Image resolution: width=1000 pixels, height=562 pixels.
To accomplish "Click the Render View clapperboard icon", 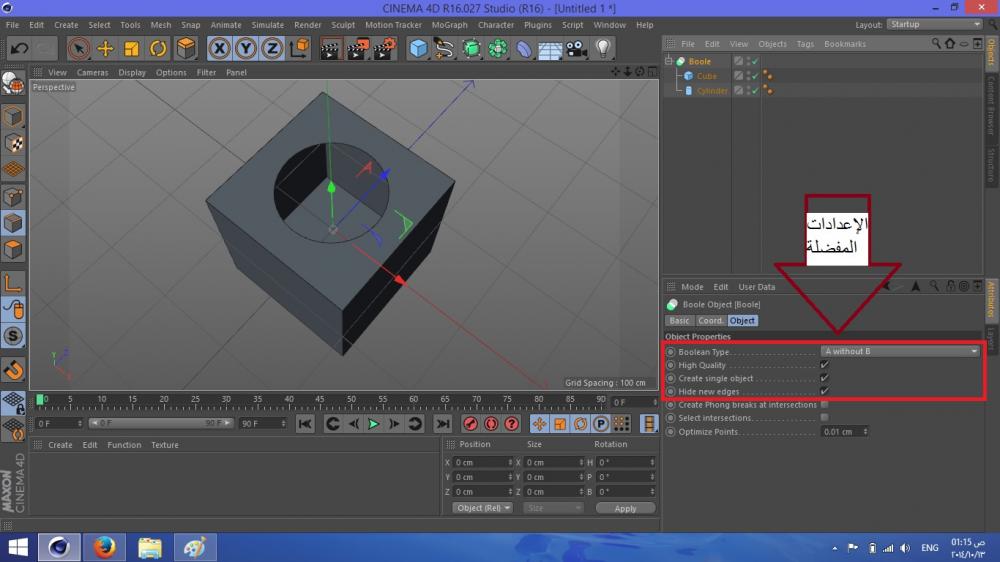I will 331,48.
